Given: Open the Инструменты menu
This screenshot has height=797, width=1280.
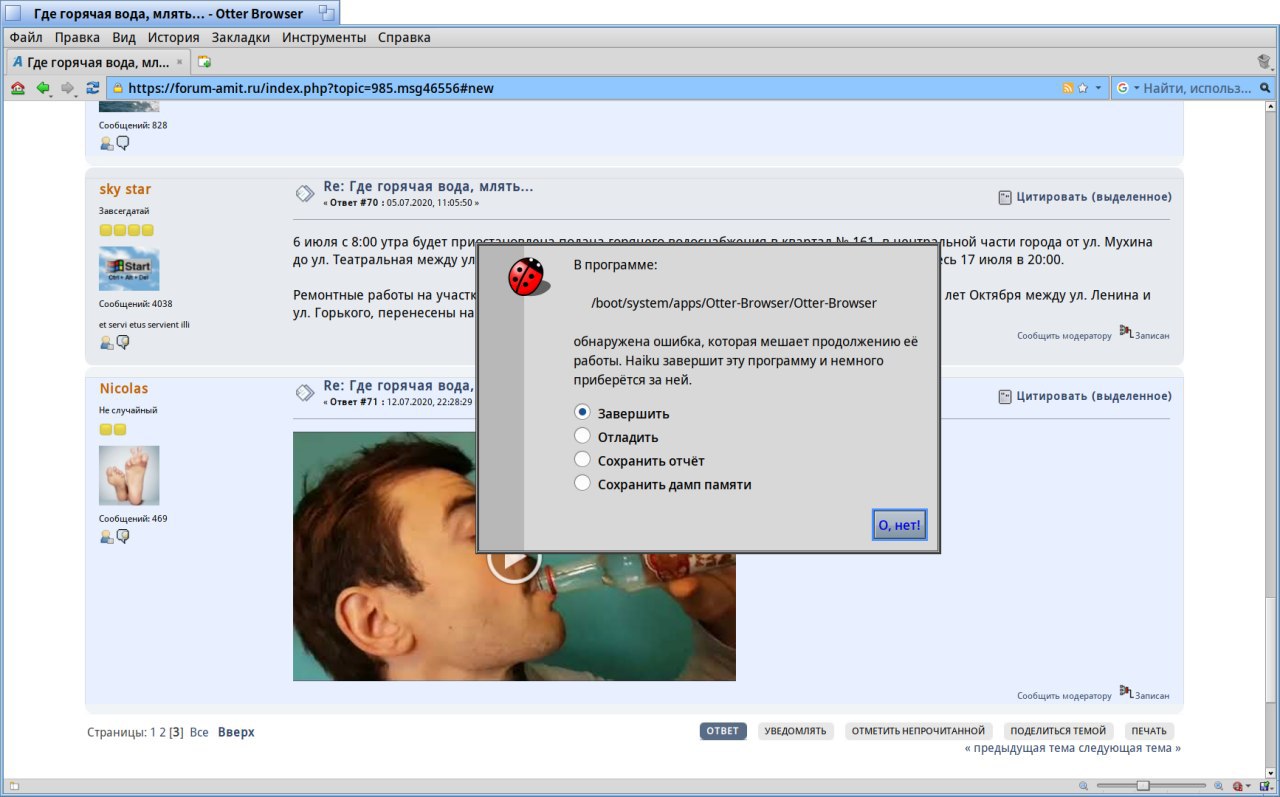Looking at the screenshot, I should pyautogui.click(x=324, y=37).
